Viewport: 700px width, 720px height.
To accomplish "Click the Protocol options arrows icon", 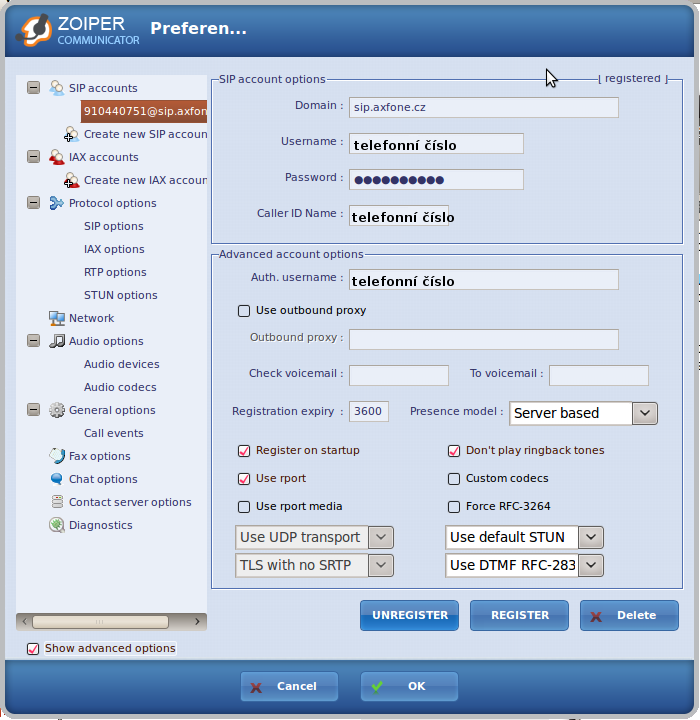I will [56, 203].
